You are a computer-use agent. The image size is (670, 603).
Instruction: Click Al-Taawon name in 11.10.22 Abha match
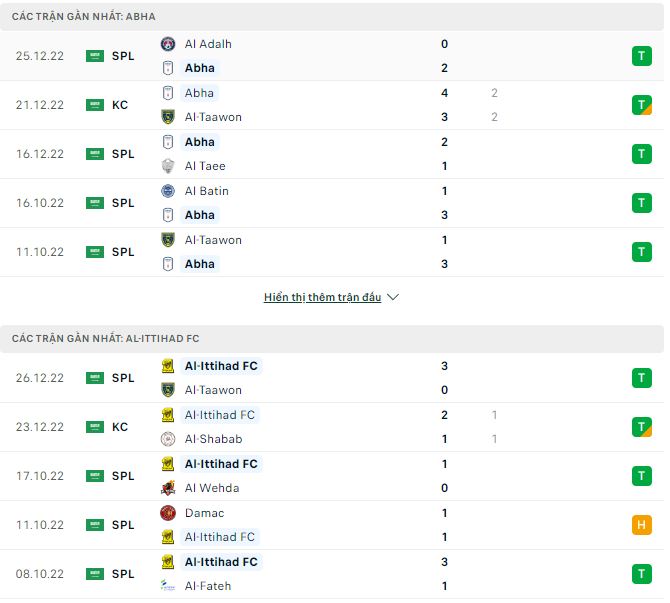(213, 240)
